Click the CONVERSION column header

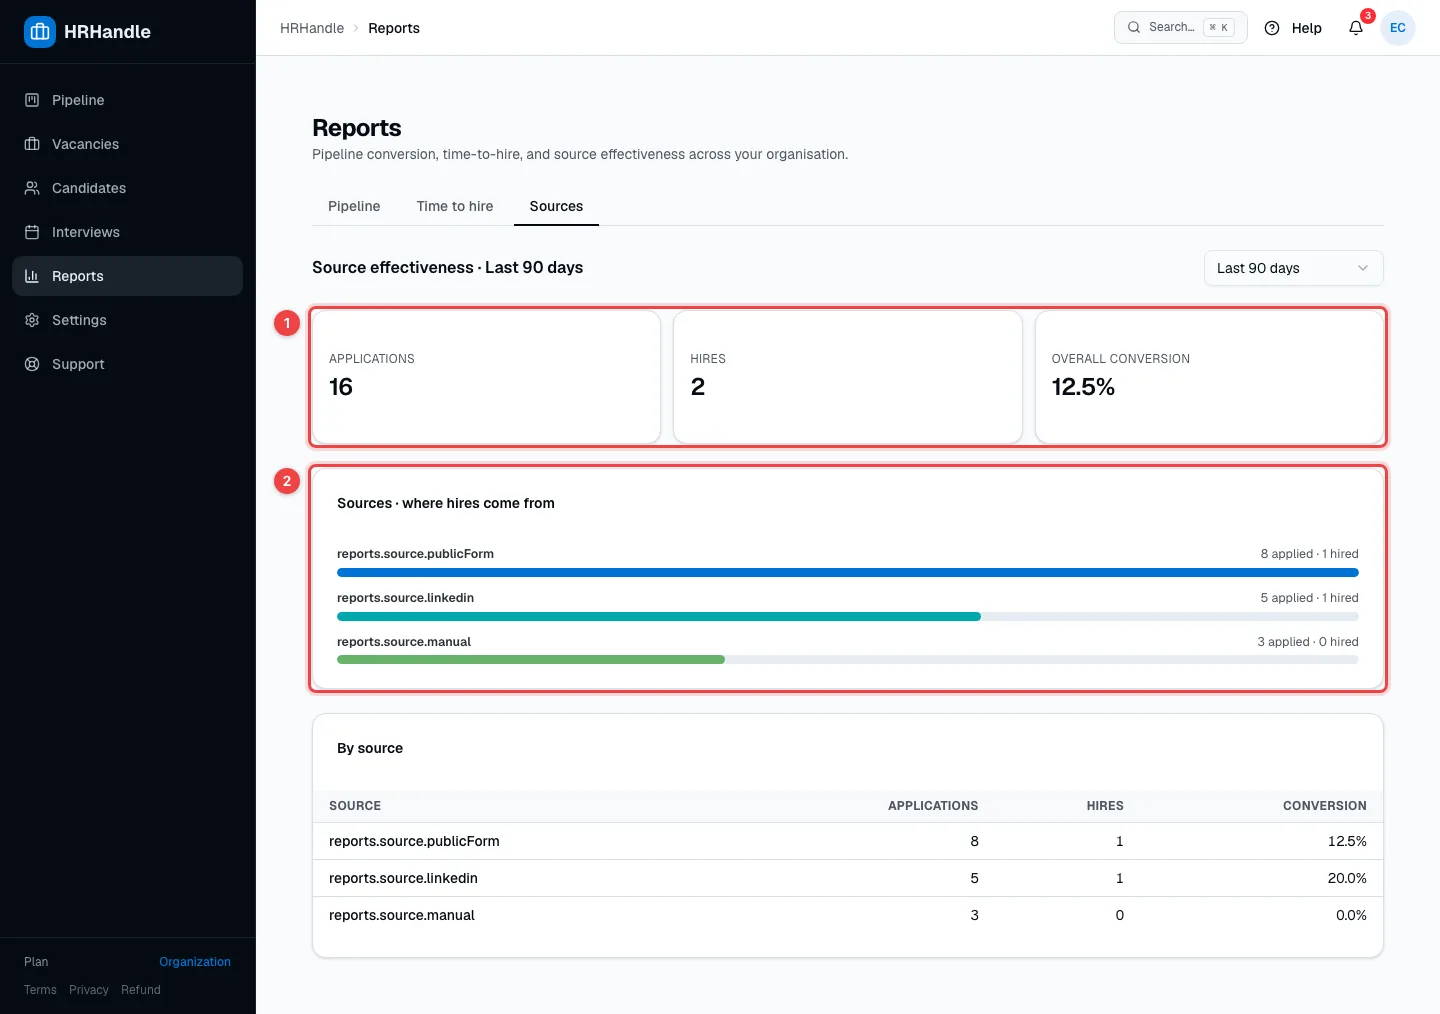(1325, 806)
